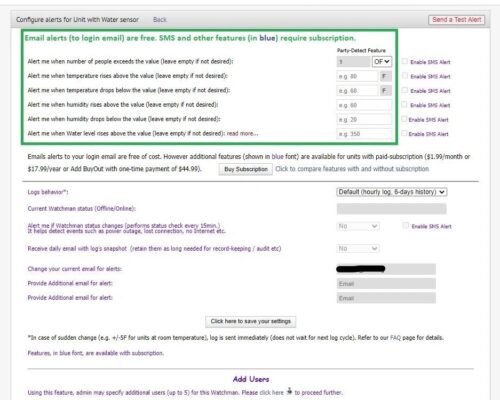Image resolution: width=500 pixels, height=400 pixels.
Task: Click the hand icon after 'click here'
Action: 289,391
